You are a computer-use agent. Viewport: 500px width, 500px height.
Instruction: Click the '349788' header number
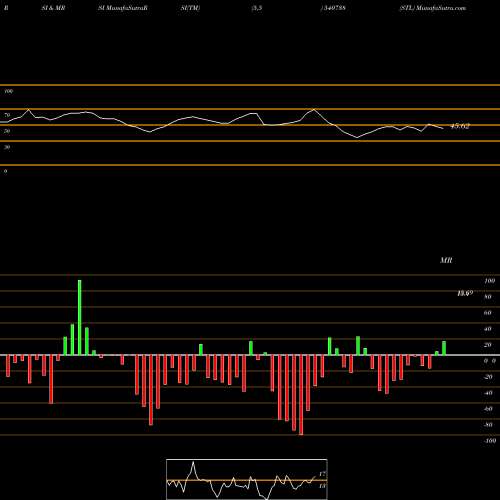(x=334, y=8)
